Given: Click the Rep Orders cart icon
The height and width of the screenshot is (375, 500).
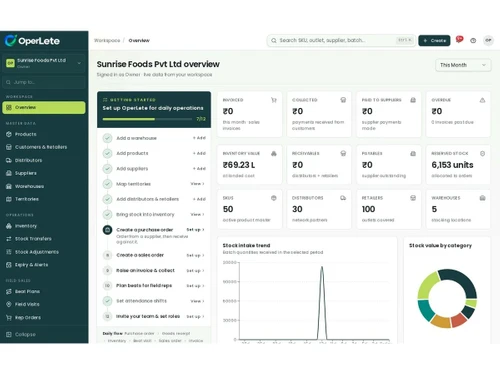Looking at the screenshot, I should [x=9, y=318].
